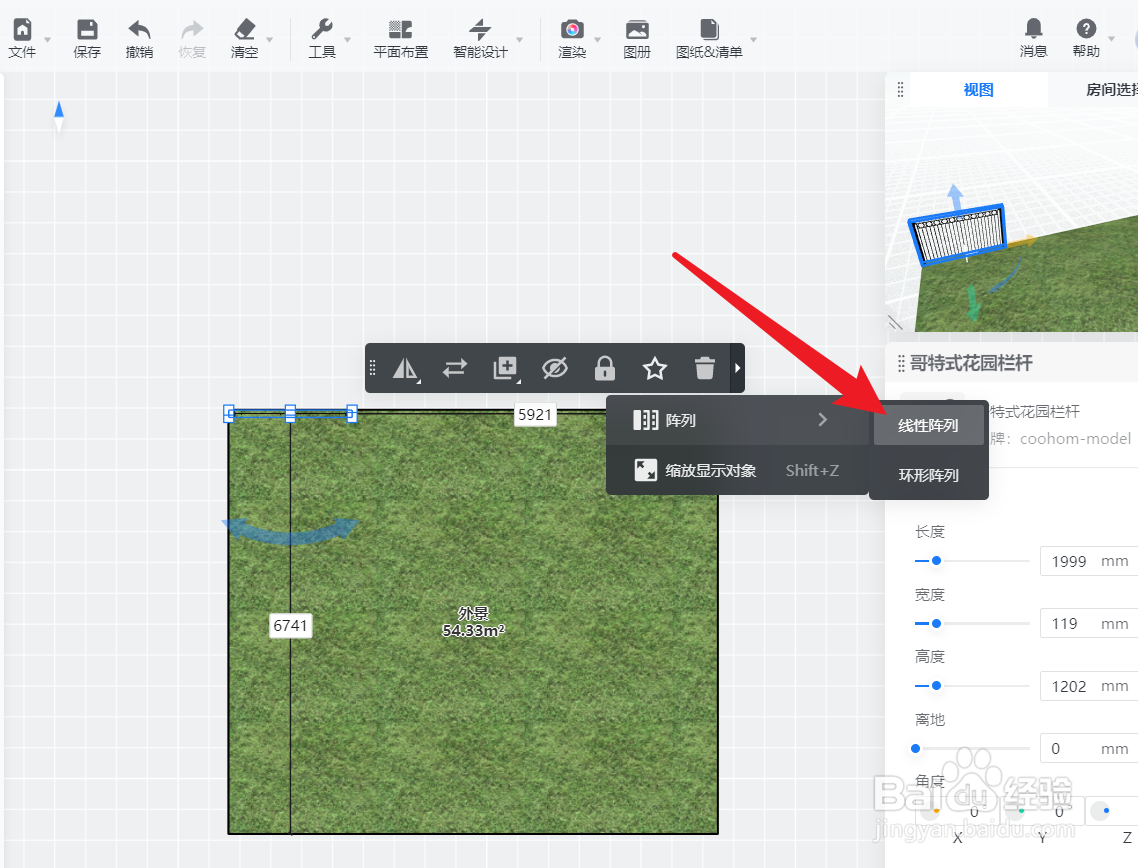This screenshot has width=1138, height=868.
Task: Click the 保存 save icon
Action: pyautogui.click(x=87, y=29)
